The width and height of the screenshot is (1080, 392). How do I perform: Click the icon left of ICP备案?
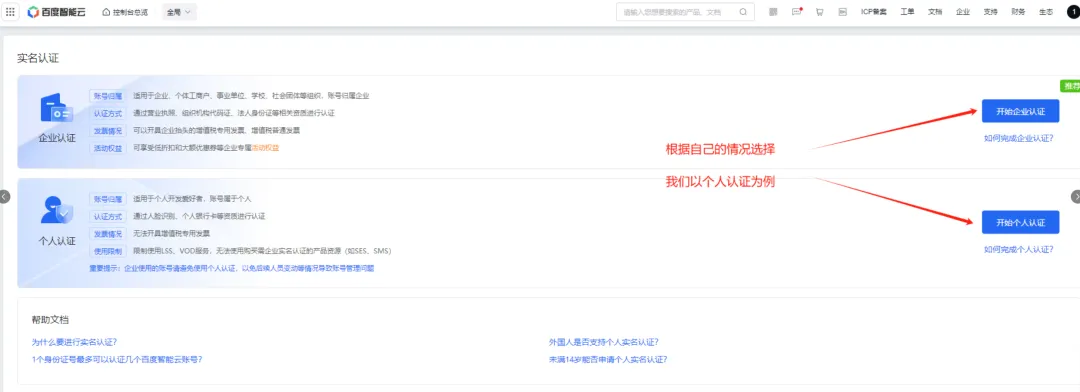click(842, 12)
